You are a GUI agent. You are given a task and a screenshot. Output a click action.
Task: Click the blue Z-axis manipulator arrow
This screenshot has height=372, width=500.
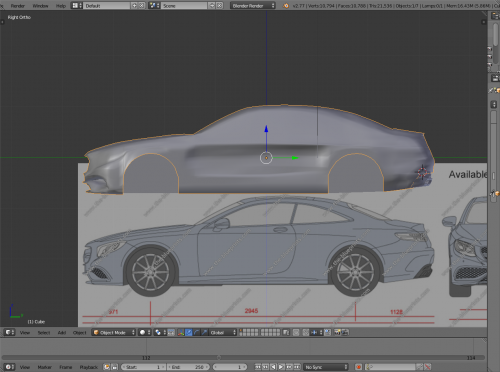click(266, 129)
